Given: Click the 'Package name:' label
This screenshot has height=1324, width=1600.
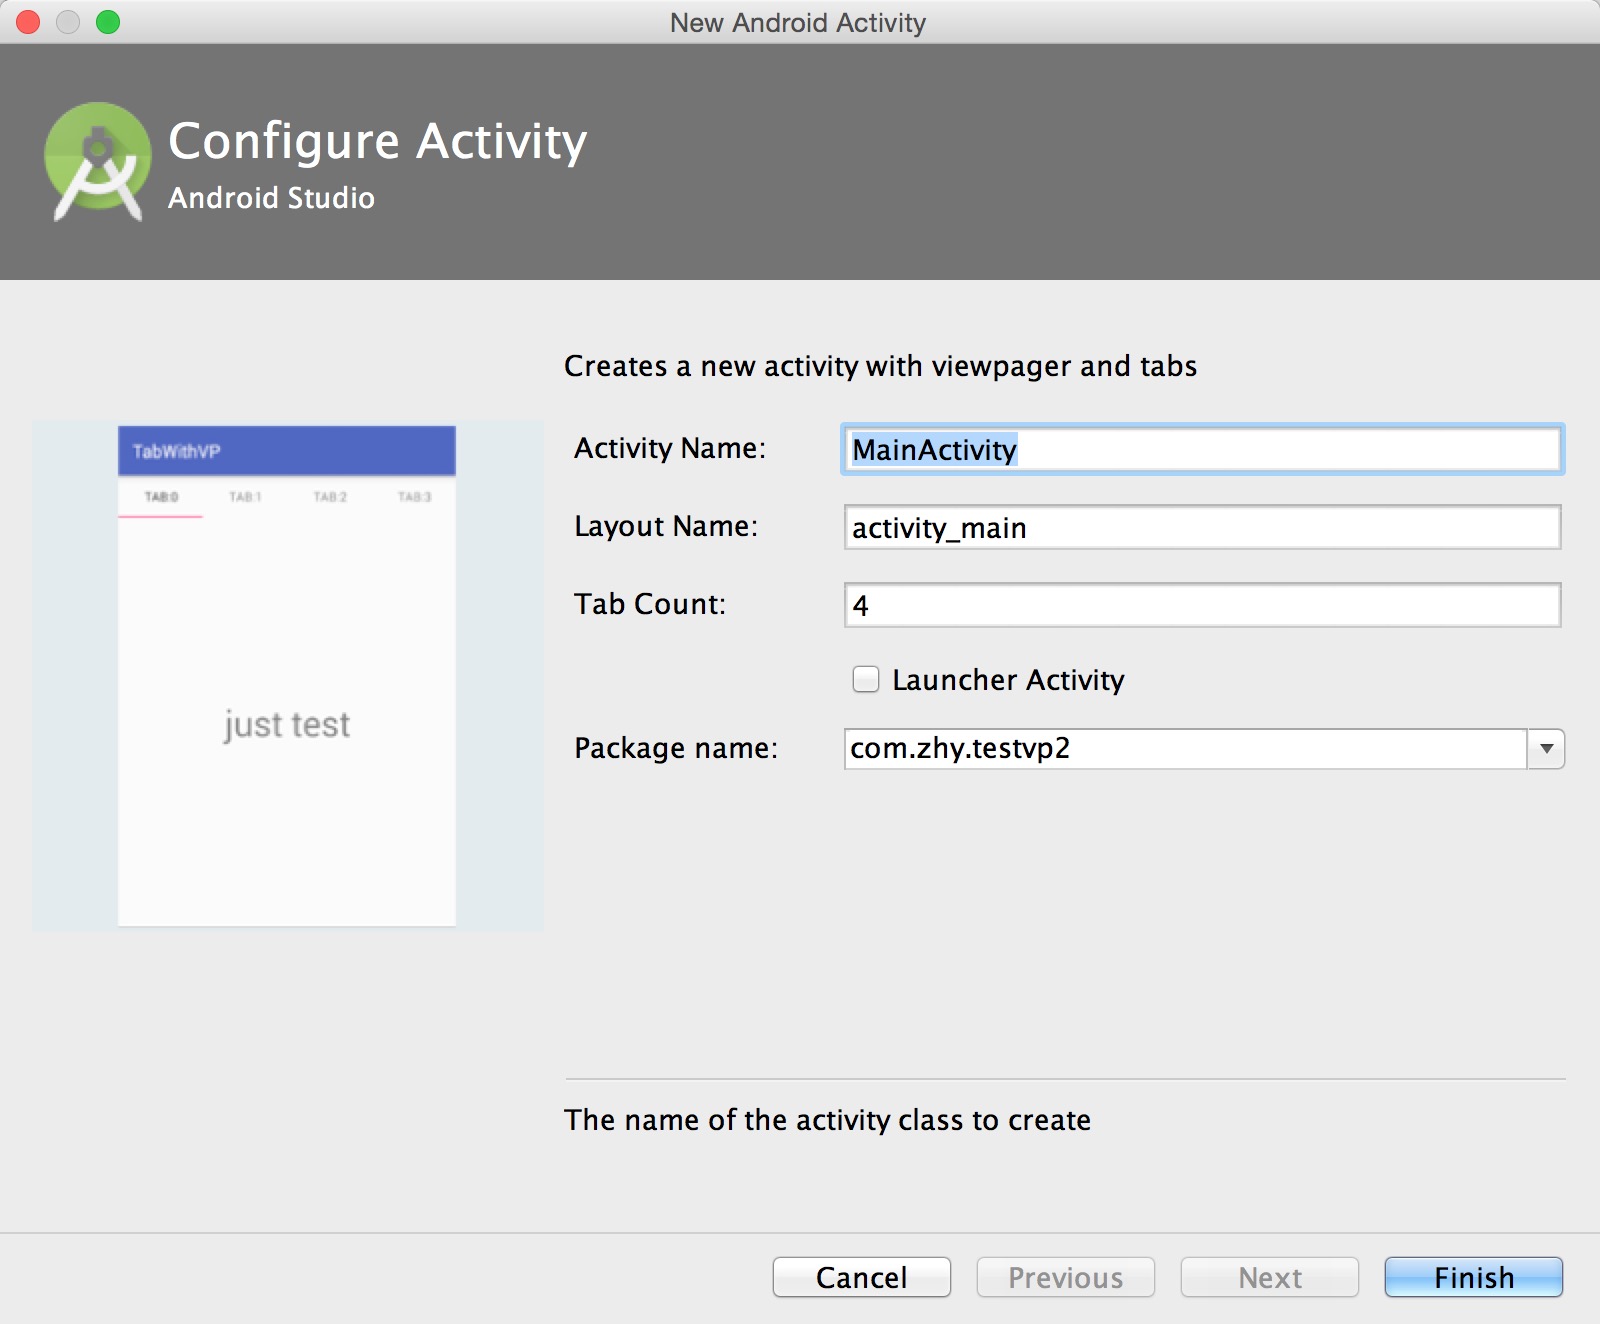Looking at the screenshot, I should (676, 748).
